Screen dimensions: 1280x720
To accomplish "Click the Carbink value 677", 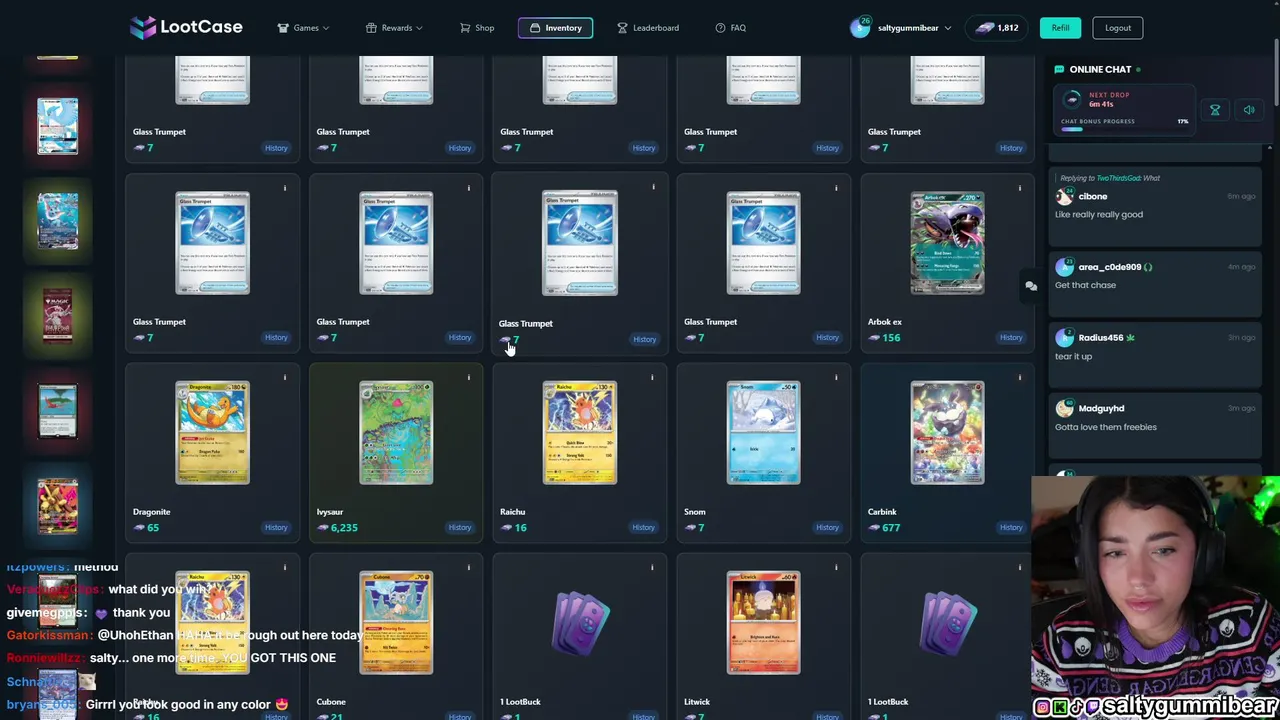I will click(x=884, y=528).
